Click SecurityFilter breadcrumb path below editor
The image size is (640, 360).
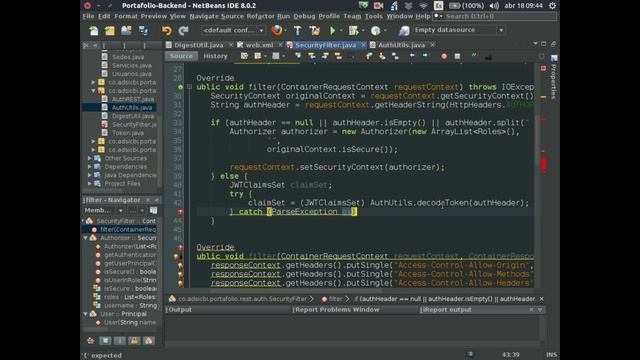tap(242, 299)
